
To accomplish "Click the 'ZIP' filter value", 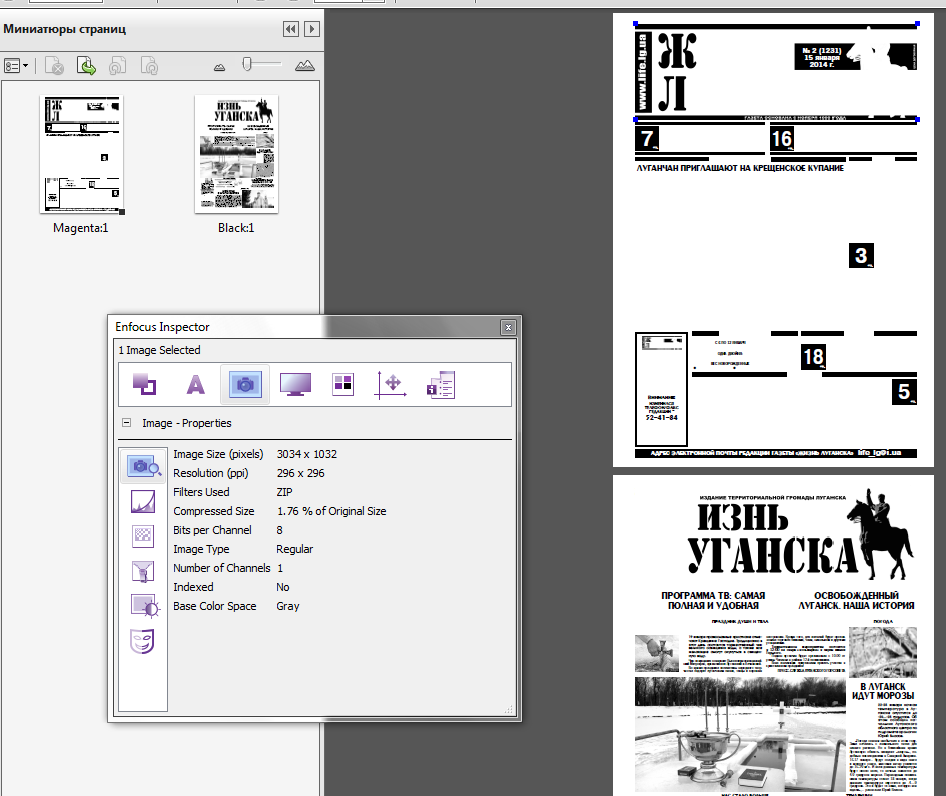I will point(284,492).
